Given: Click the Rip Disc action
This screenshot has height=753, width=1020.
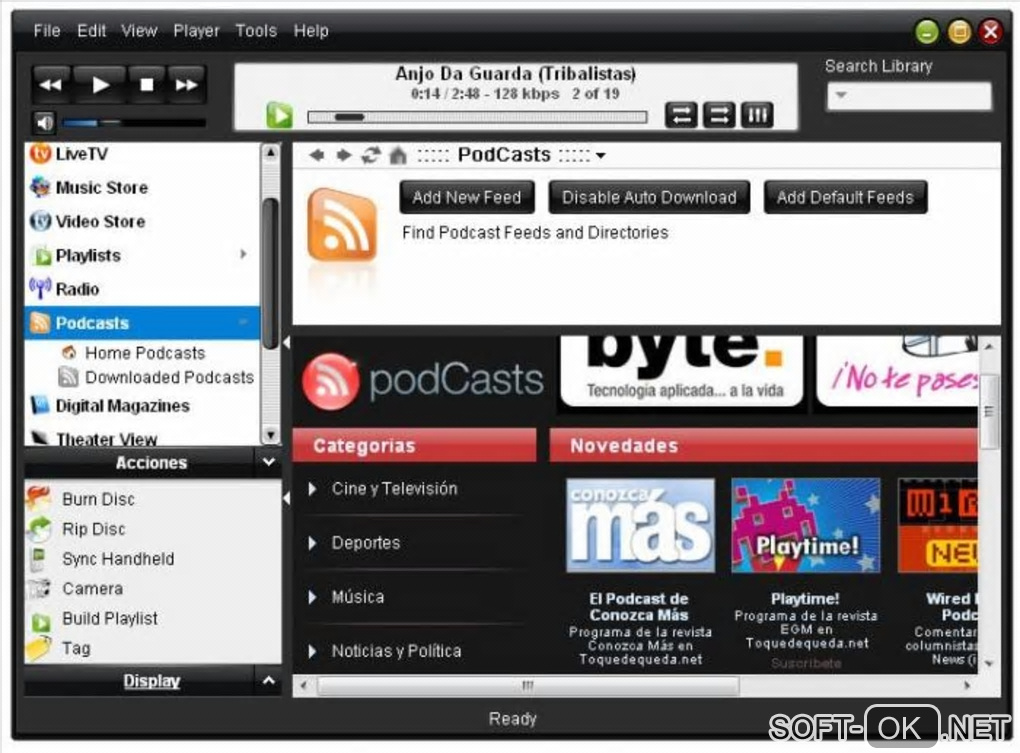Looking at the screenshot, I should (94, 529).
